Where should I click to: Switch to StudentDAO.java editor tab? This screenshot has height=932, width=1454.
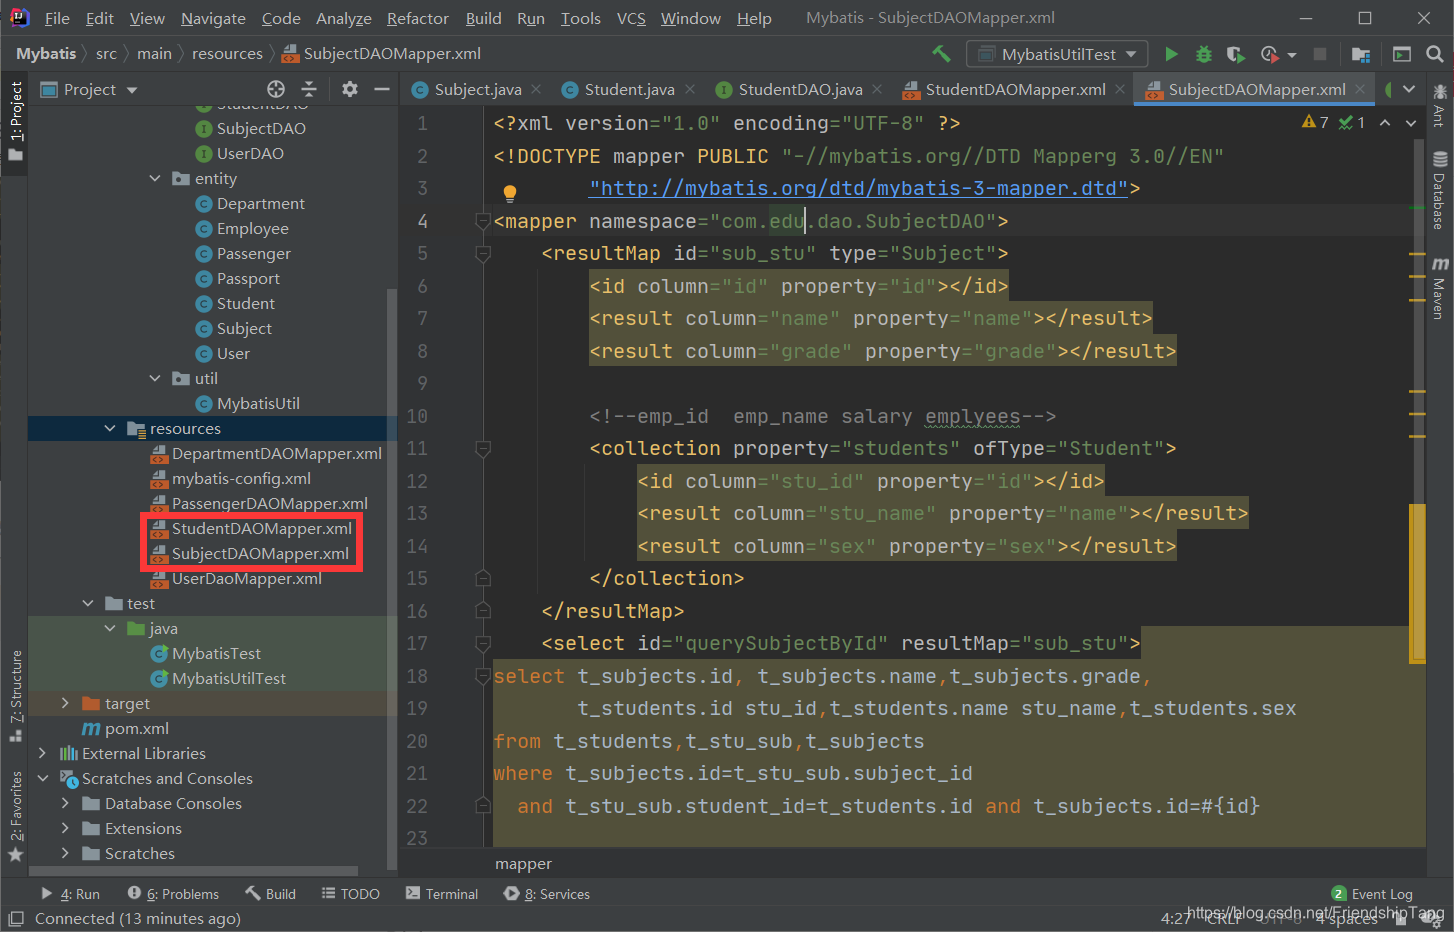pos(800,89)
